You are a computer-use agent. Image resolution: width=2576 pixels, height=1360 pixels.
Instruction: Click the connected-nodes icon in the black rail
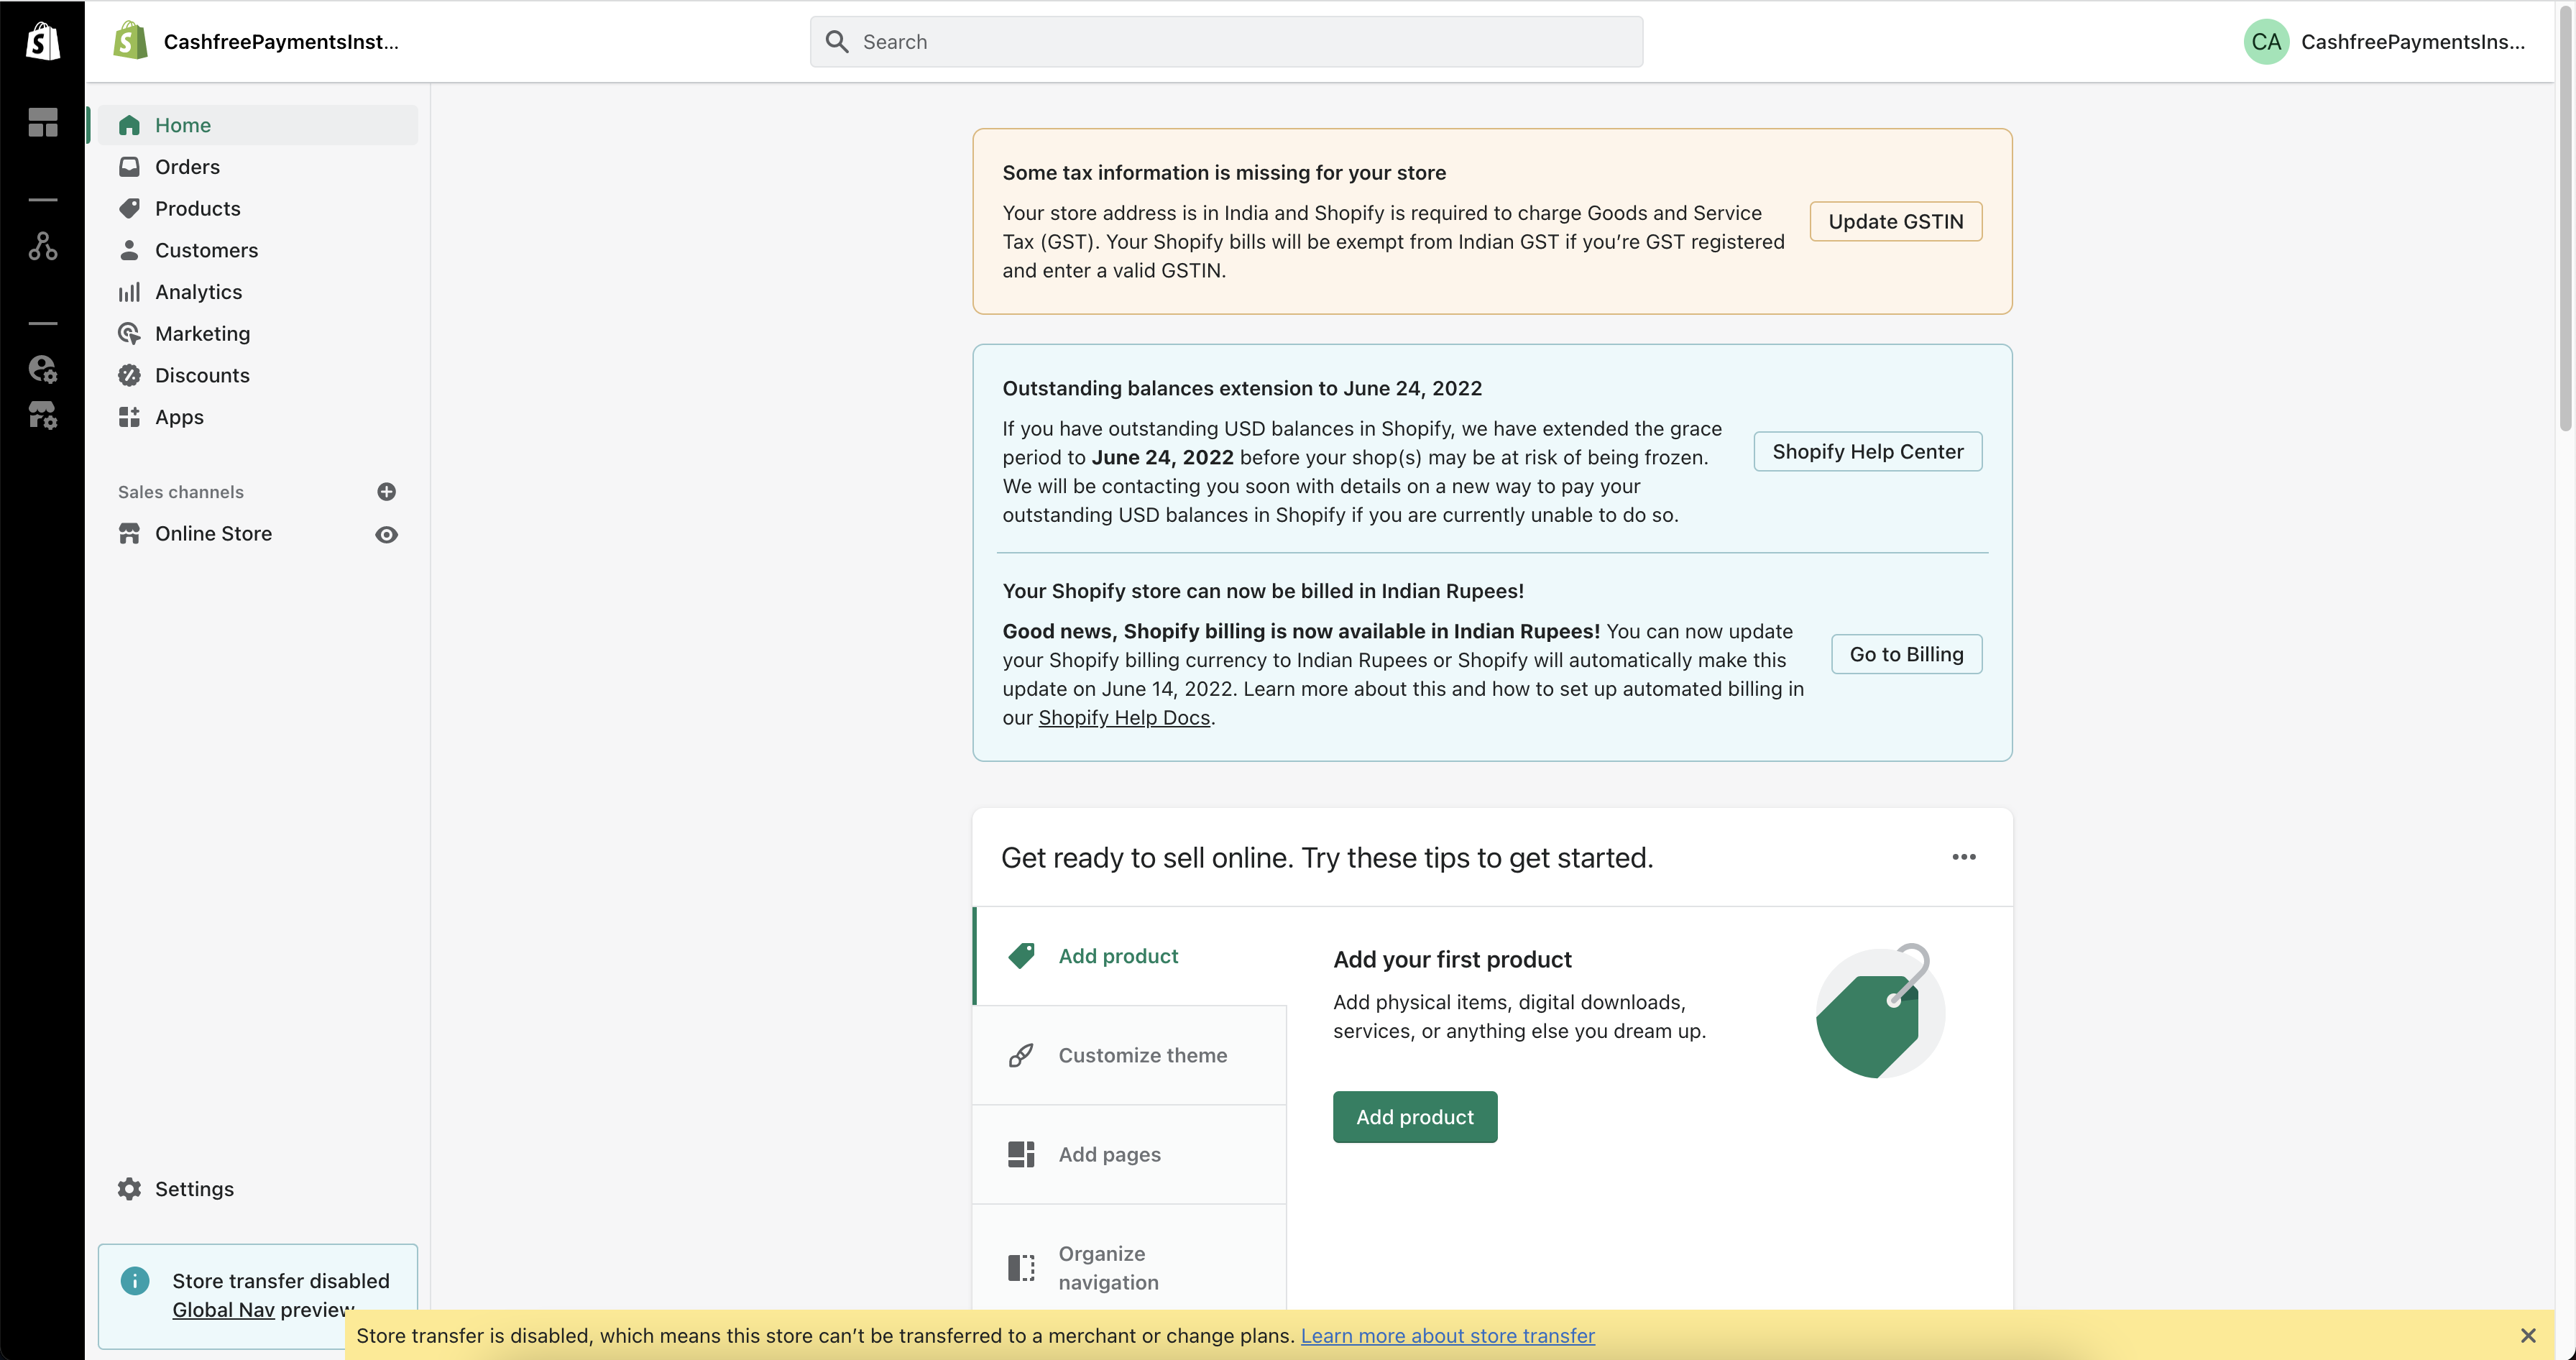tap(42, 246)
